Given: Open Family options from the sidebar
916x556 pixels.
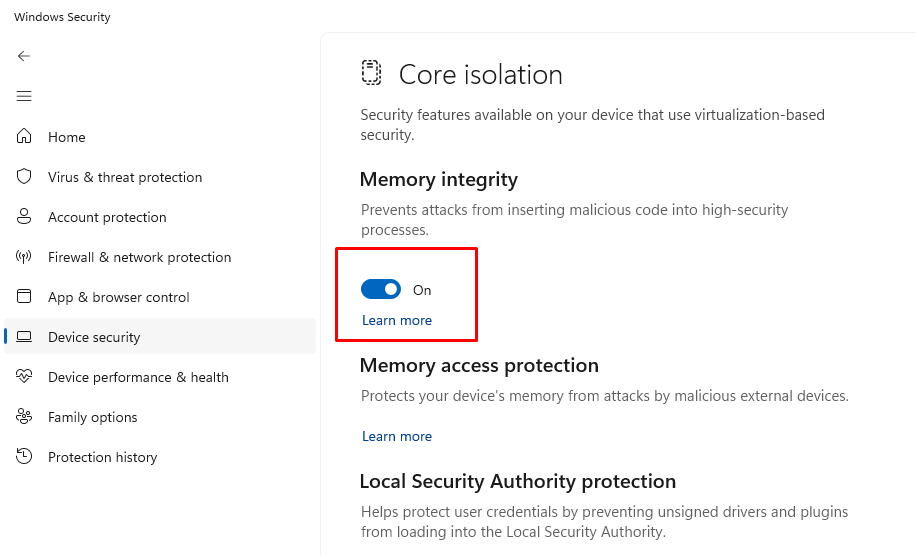Looking at the screenshot, I should 92,417.
